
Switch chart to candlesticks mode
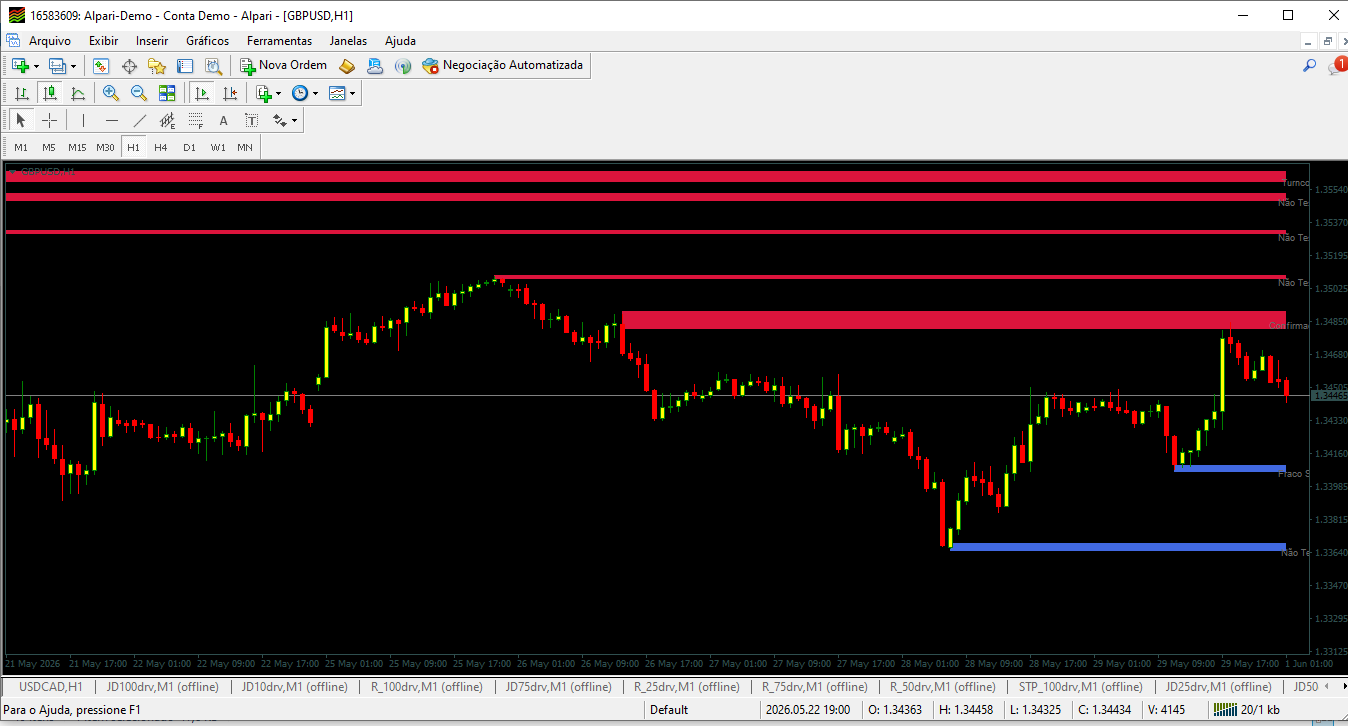tap(49, 93)
